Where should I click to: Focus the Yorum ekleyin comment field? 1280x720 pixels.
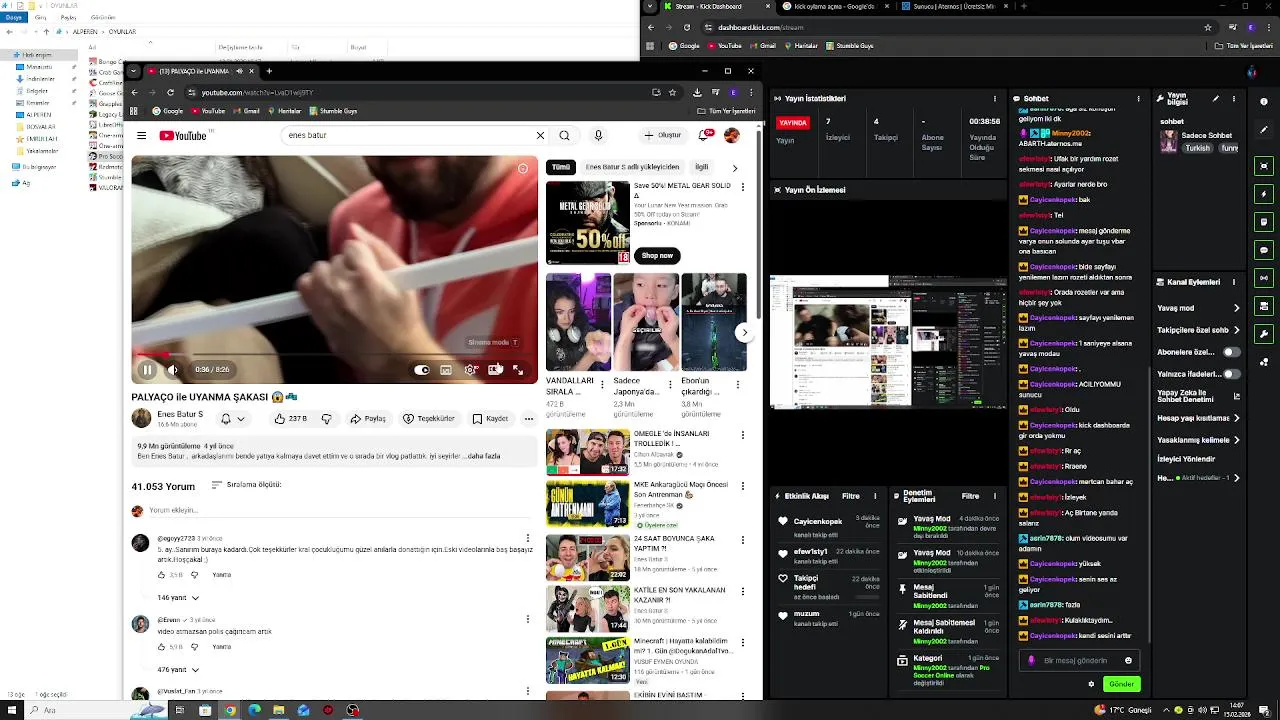pos(338,510)
